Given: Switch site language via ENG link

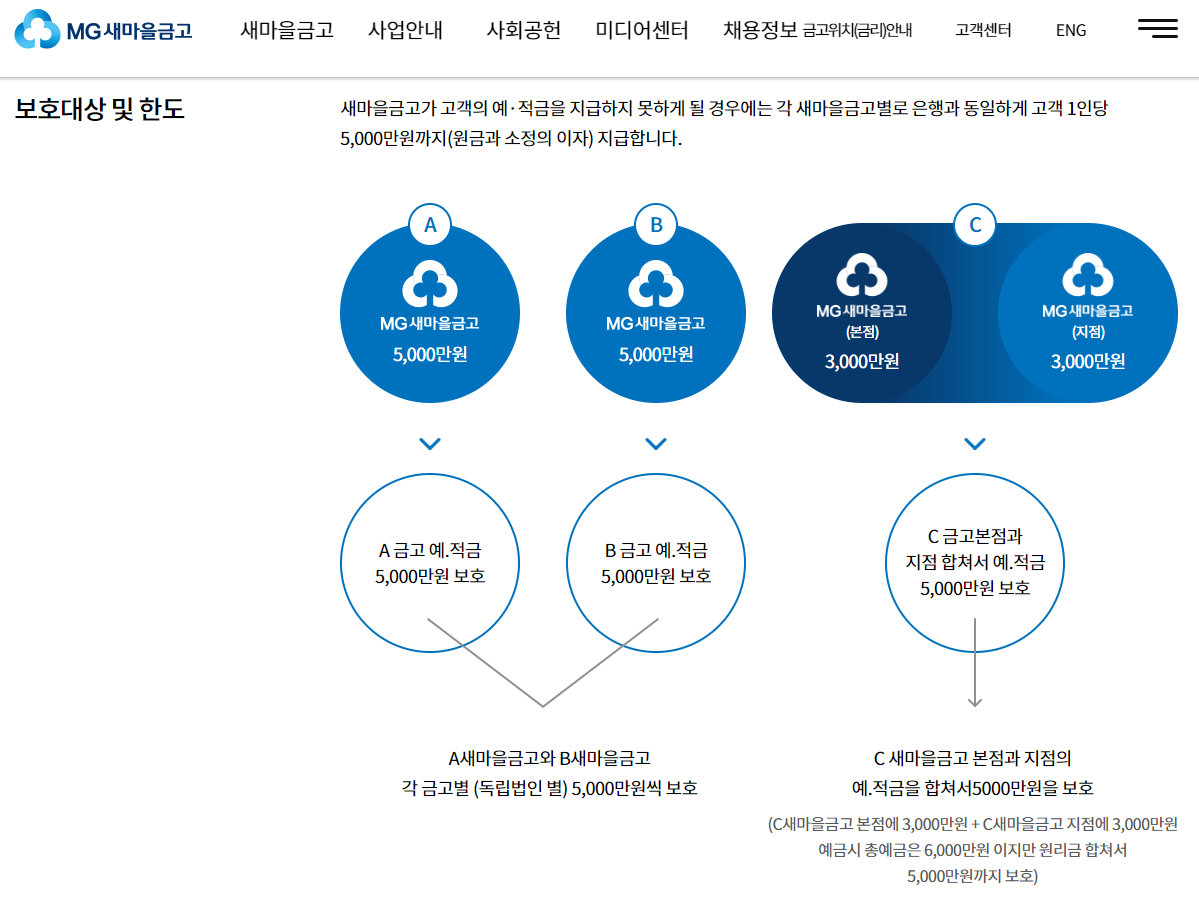Looking at the screenshot, I should 1071,31.
